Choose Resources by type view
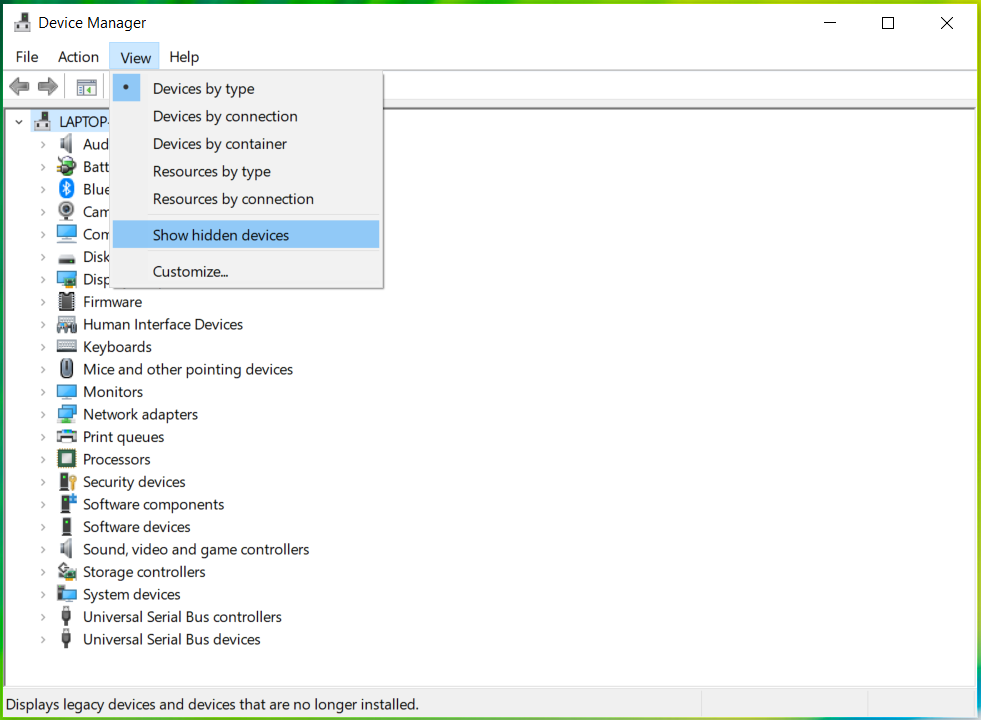This screenshot has width=981, height=720. (x=246, y=171)
